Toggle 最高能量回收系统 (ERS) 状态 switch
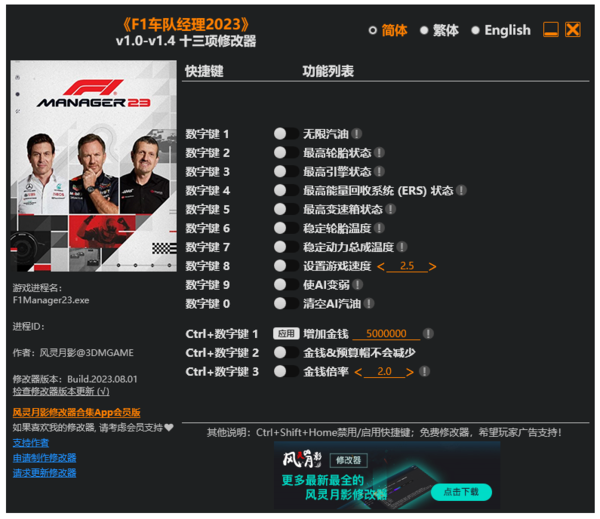600x519 pixels. click(x=286, y=190)
